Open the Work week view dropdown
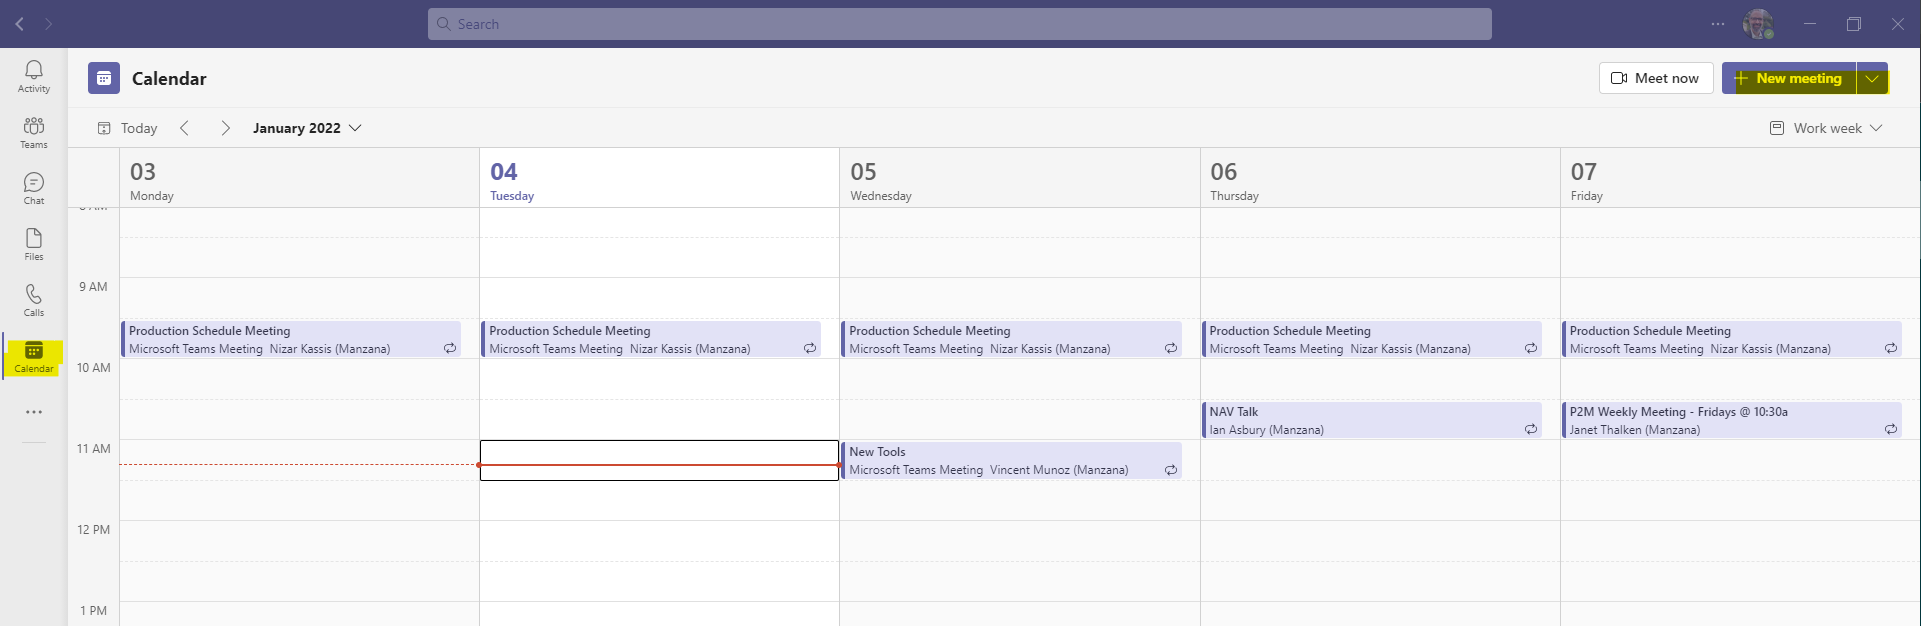Screen dimensions: 1921x626 pyautogui.click(x=1826, y=128)
